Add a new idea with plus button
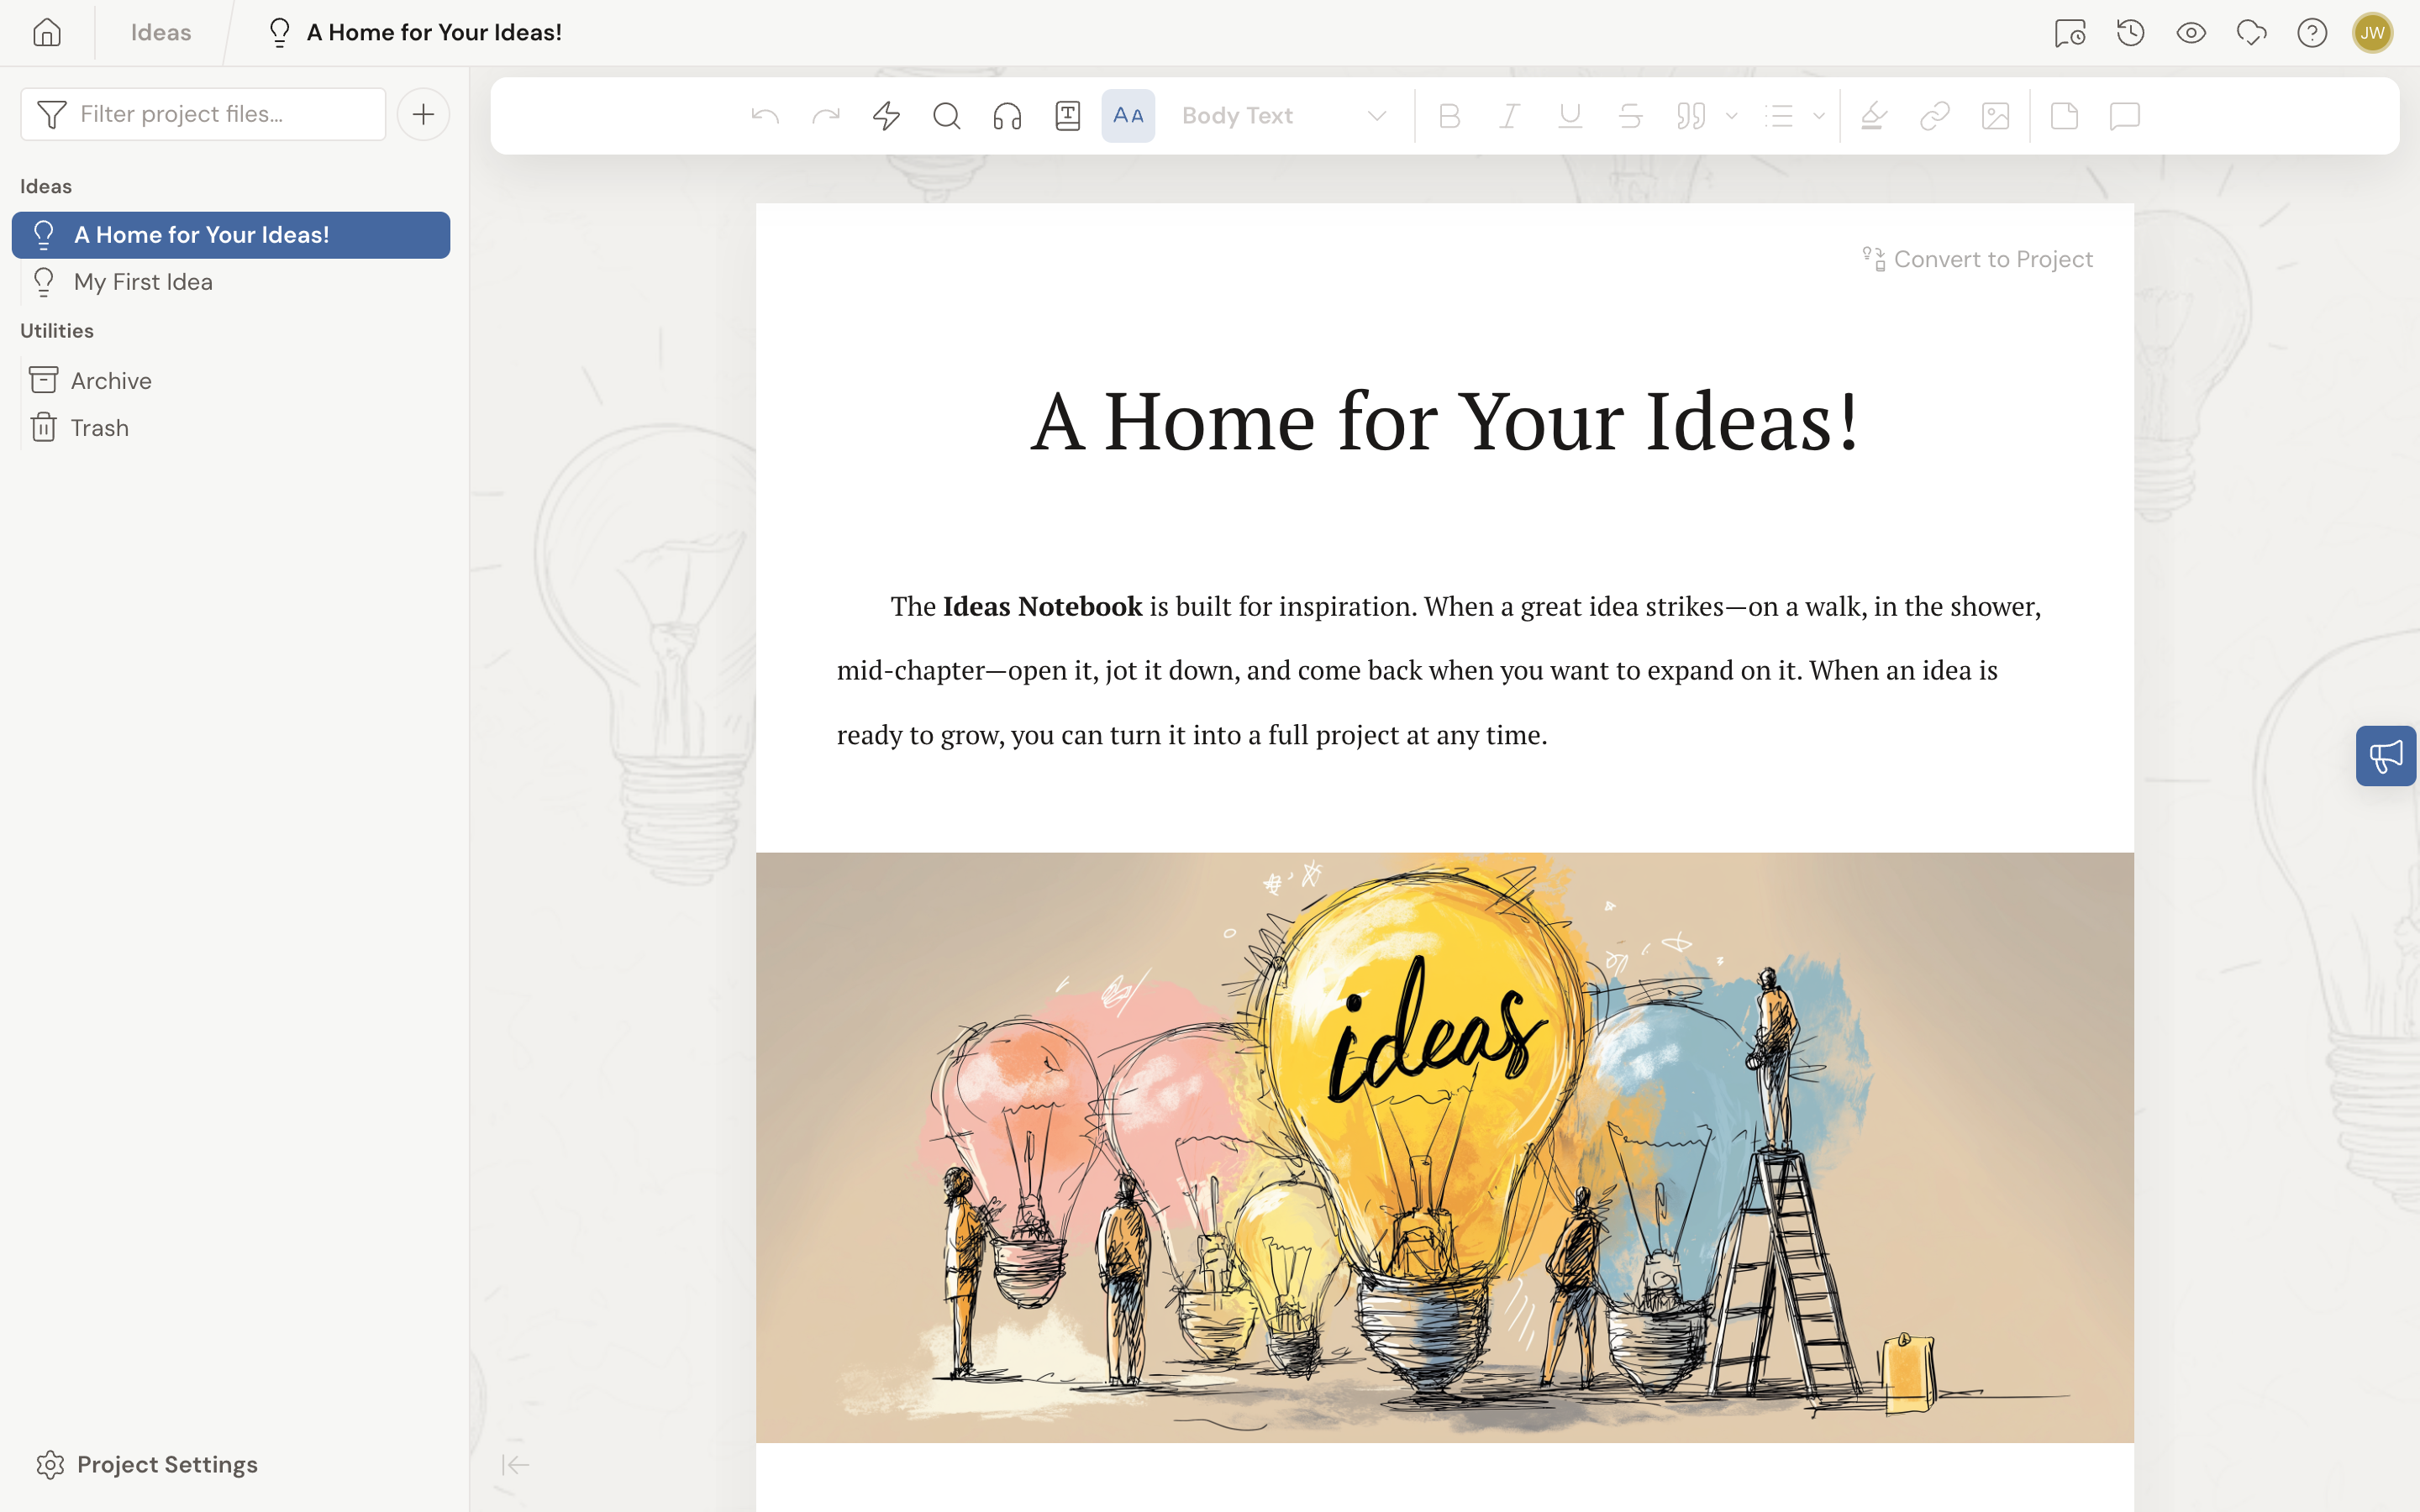 point(423,114)
